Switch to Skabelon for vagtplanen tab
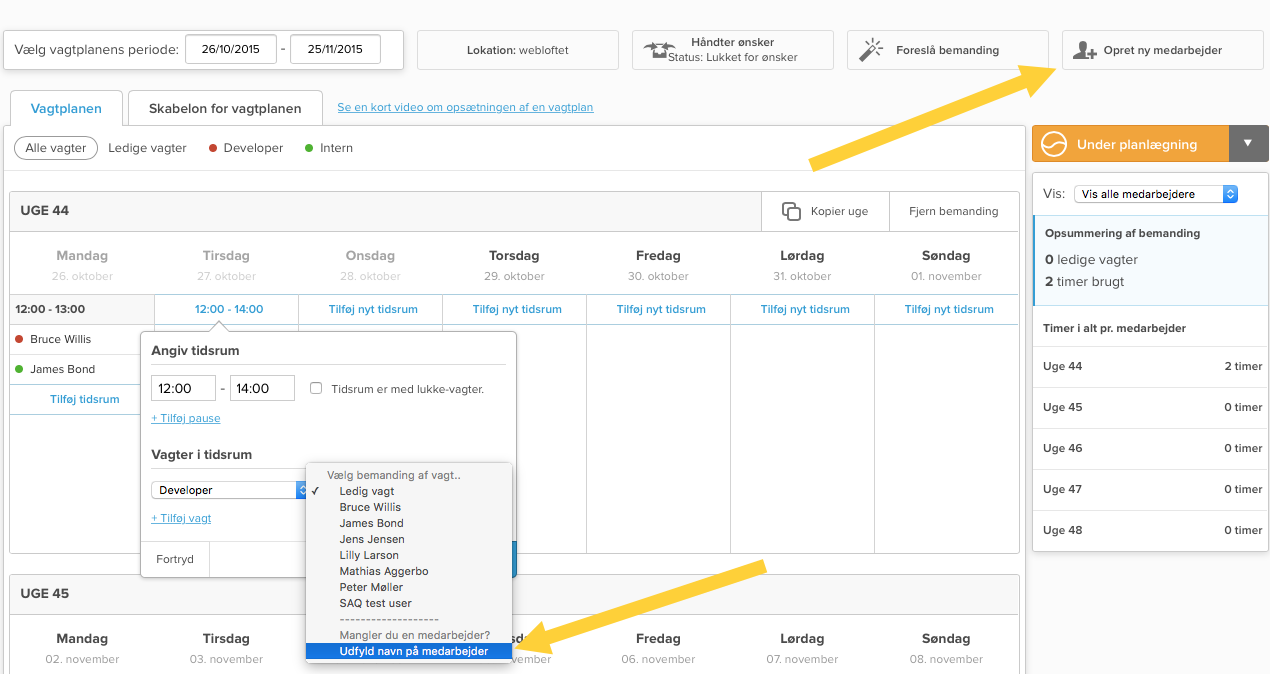 pos(225,108)
